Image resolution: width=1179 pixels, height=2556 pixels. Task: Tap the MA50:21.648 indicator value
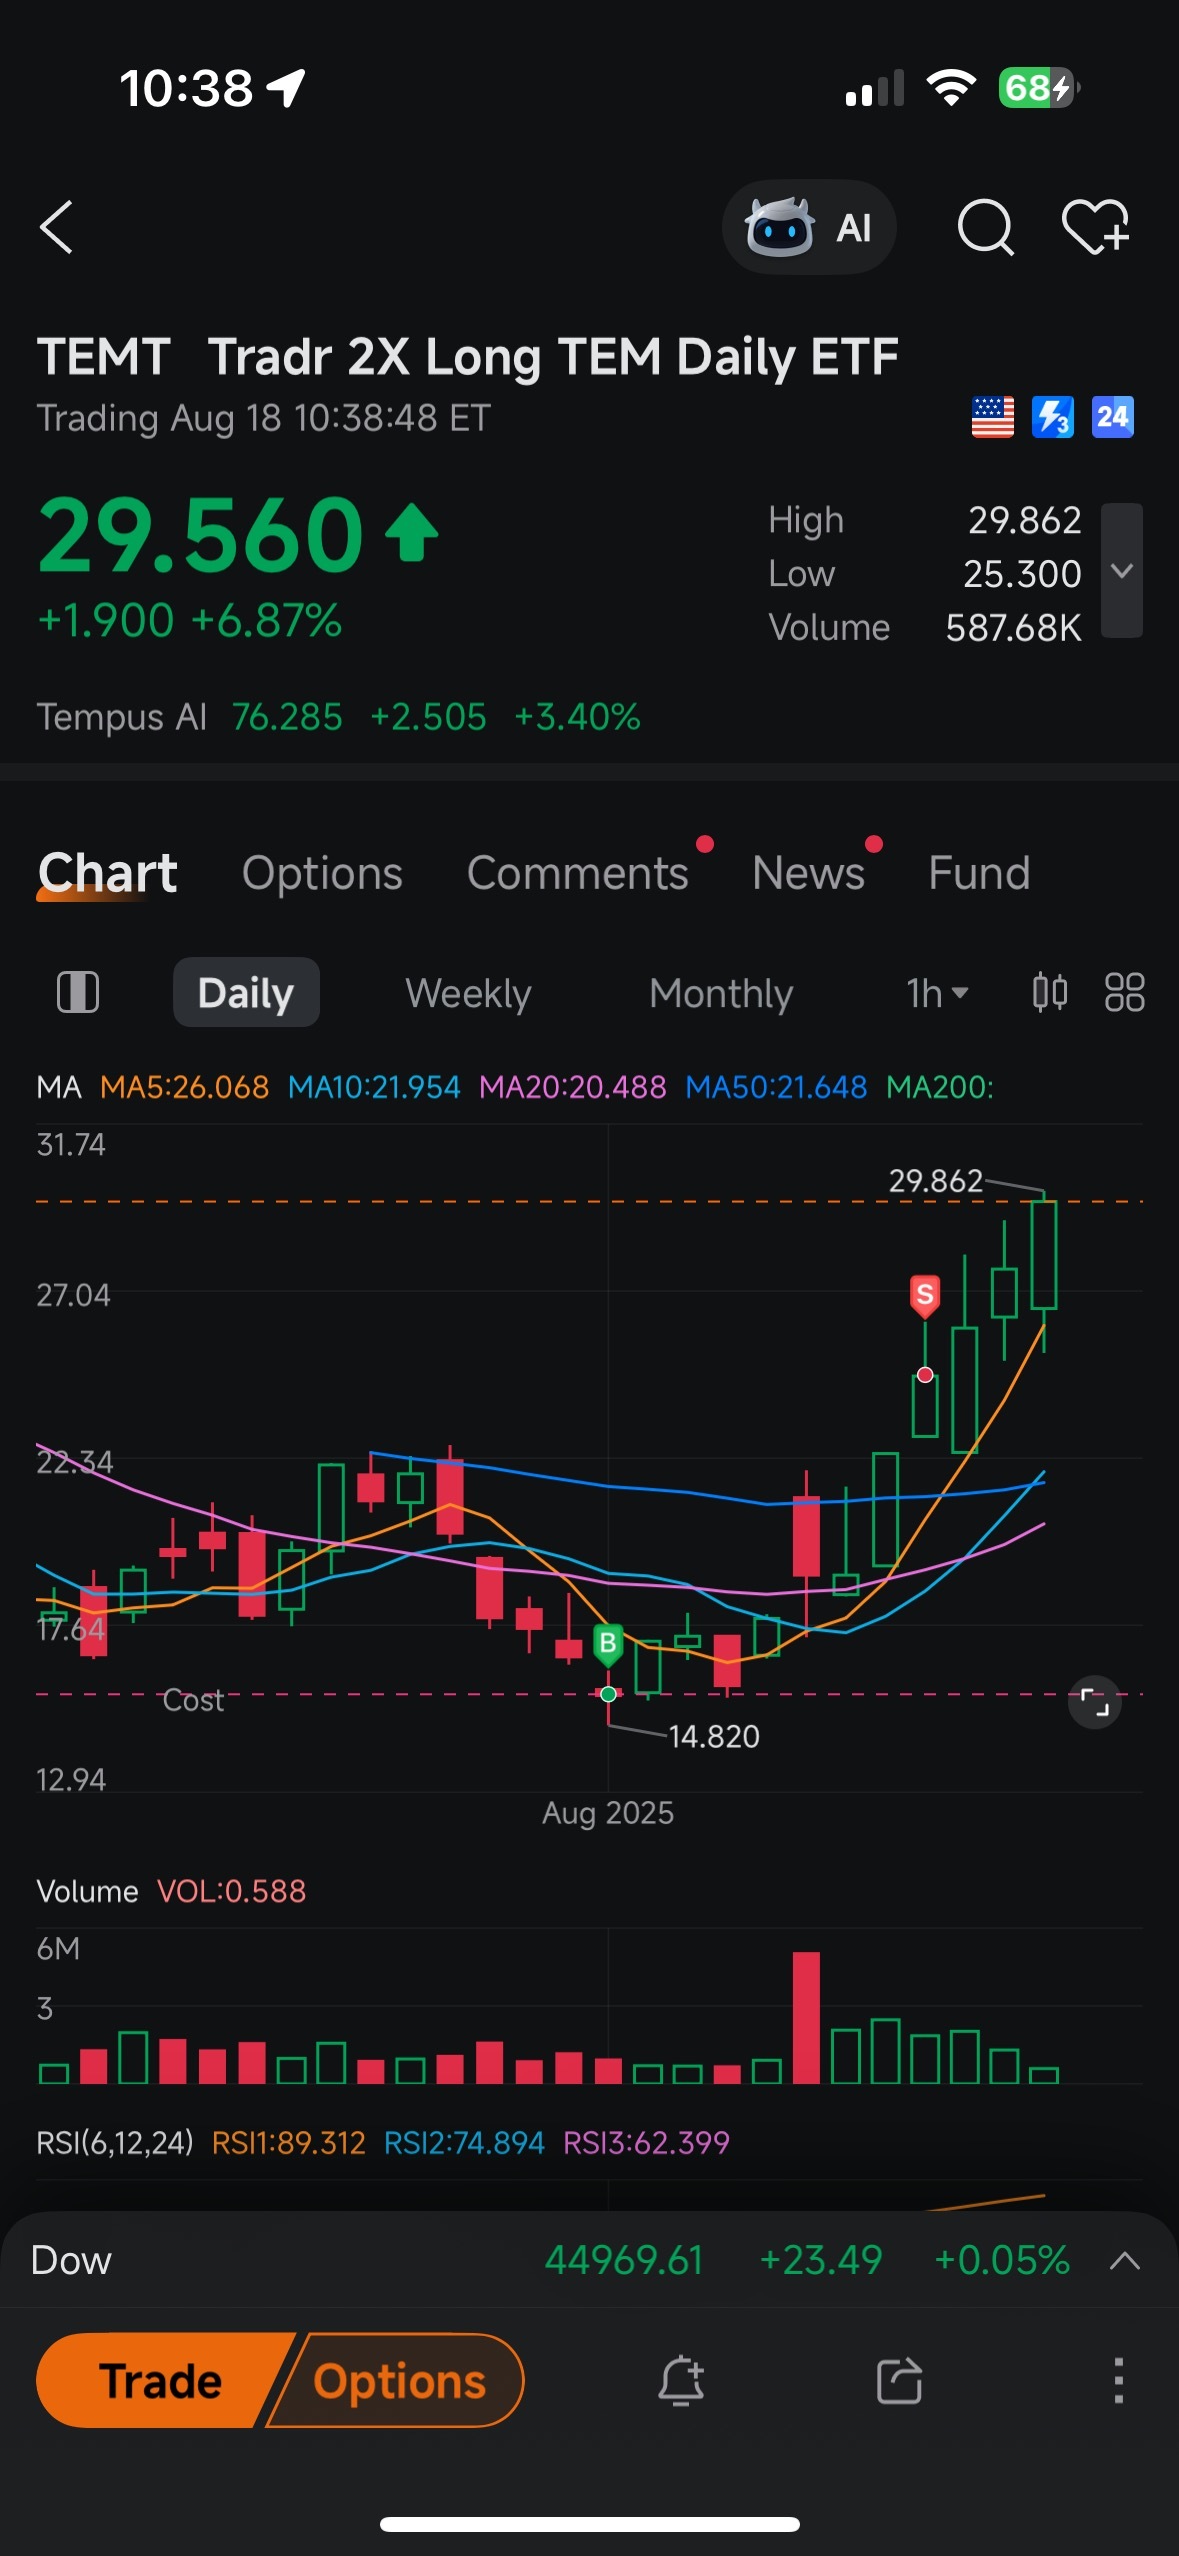776,1087
